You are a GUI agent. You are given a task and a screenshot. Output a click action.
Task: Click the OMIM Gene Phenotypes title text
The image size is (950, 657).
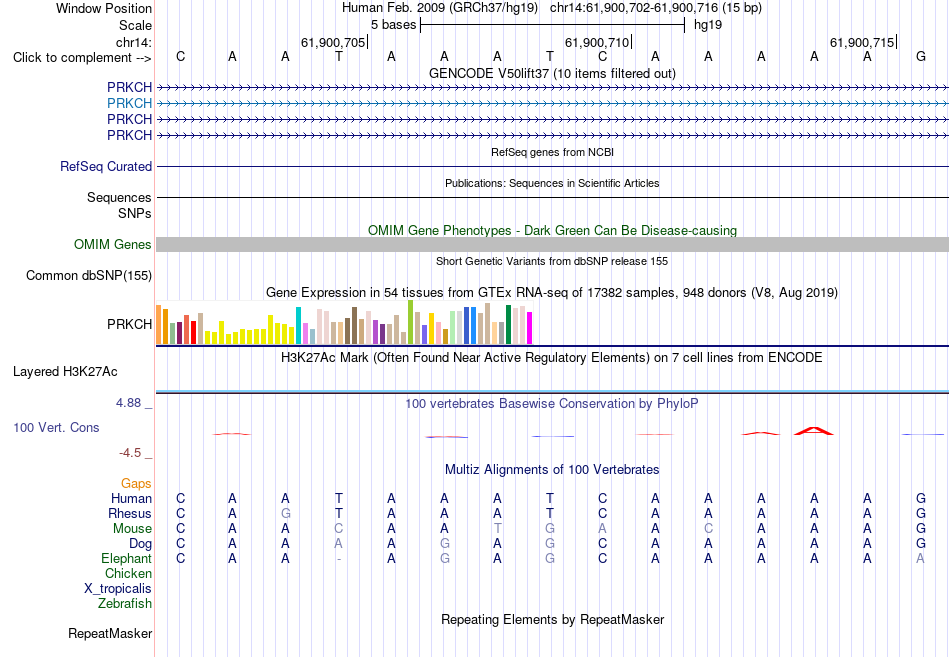pos(552,230)
